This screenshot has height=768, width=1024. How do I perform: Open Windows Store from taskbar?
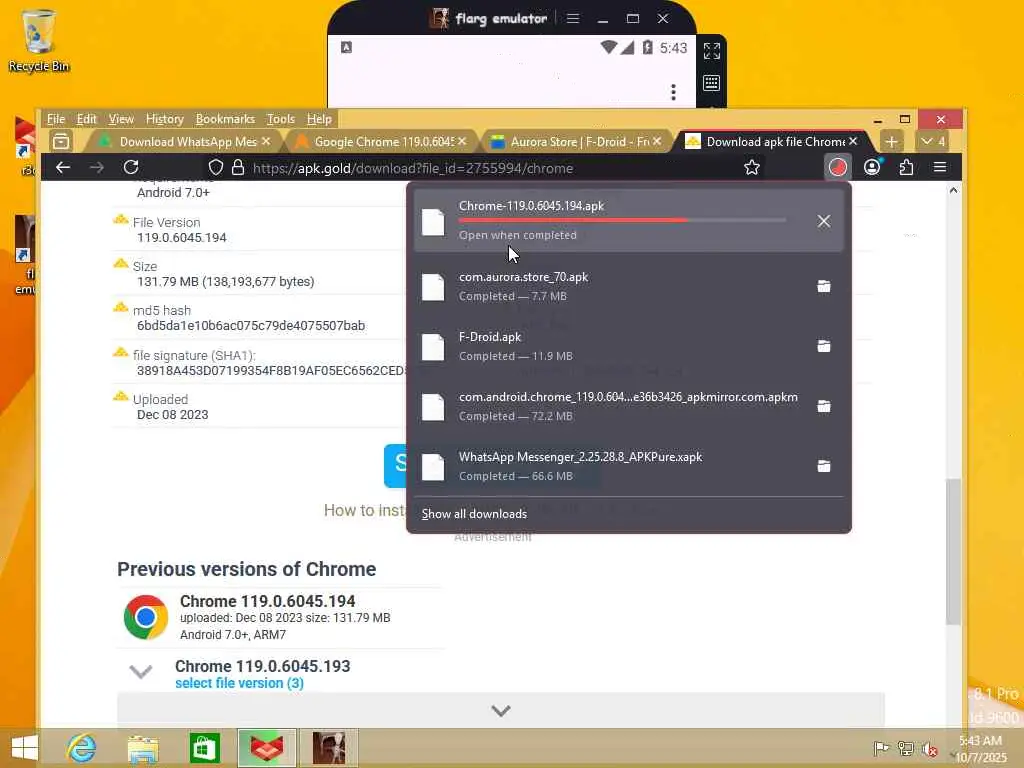[204, 748]
